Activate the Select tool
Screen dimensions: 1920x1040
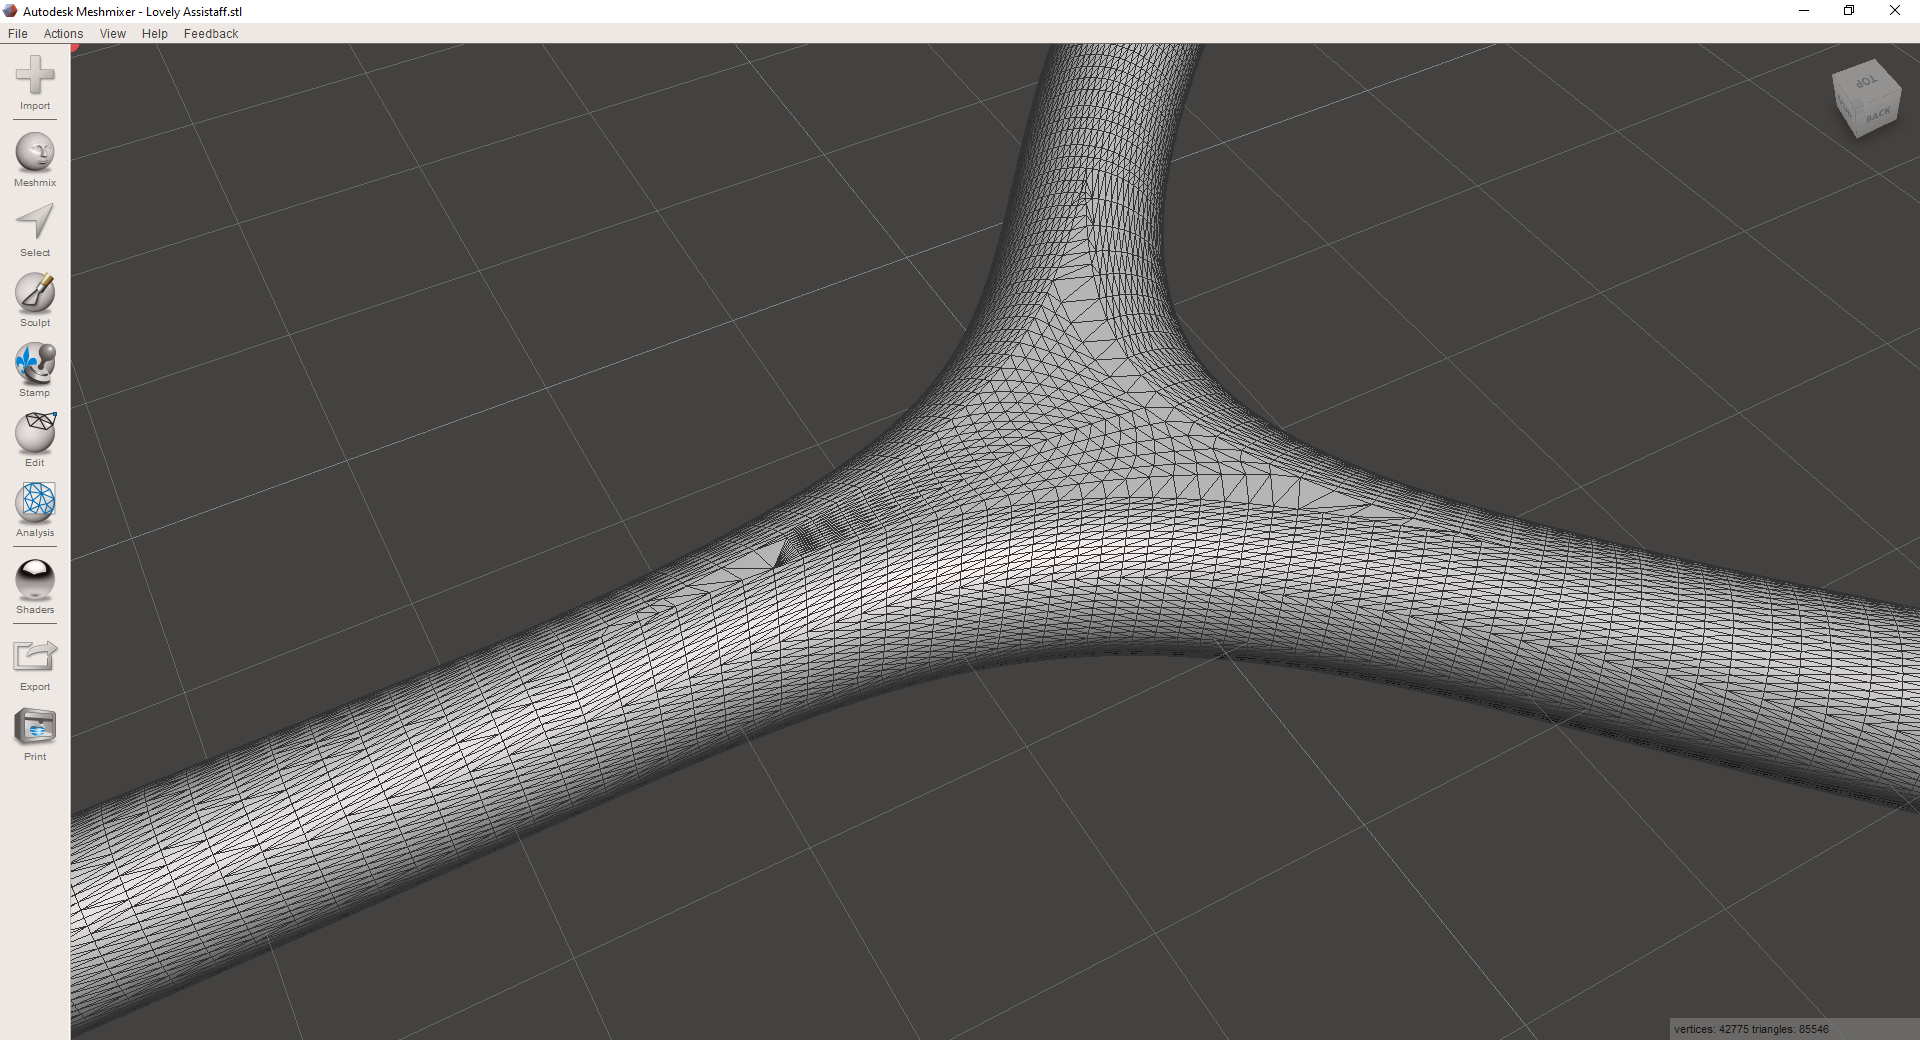tap(35, 222)
